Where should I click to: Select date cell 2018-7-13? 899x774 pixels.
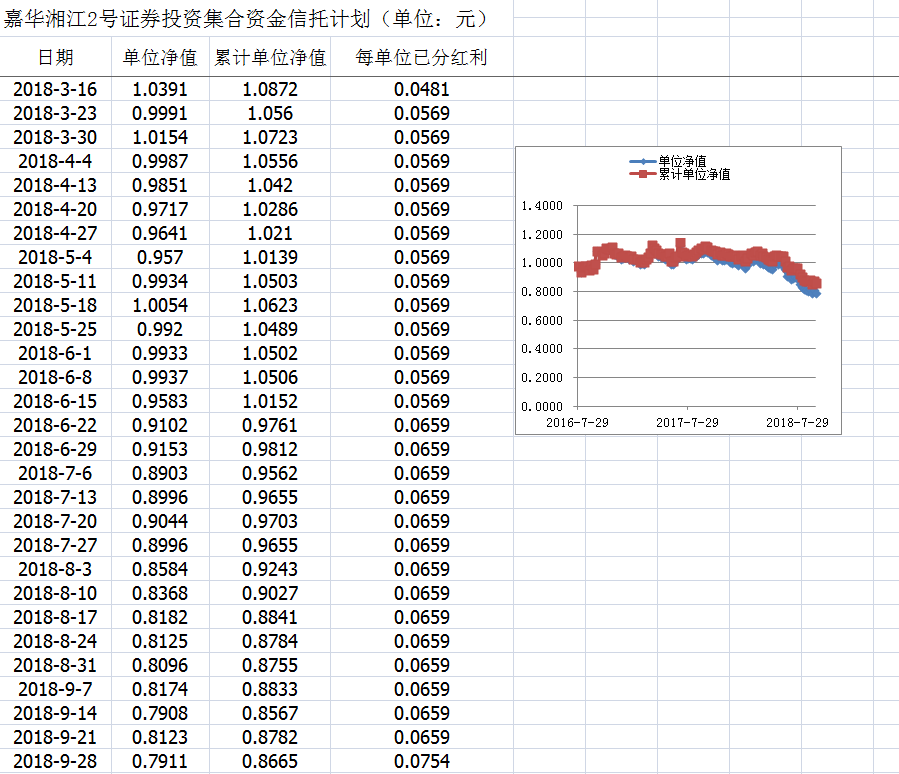coord(55,498)
